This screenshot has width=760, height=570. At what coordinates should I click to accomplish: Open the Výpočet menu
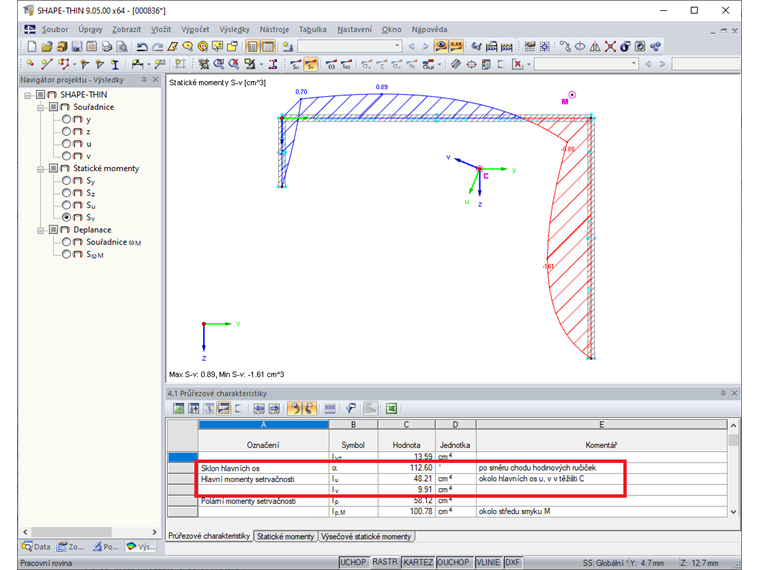(195, 30)
